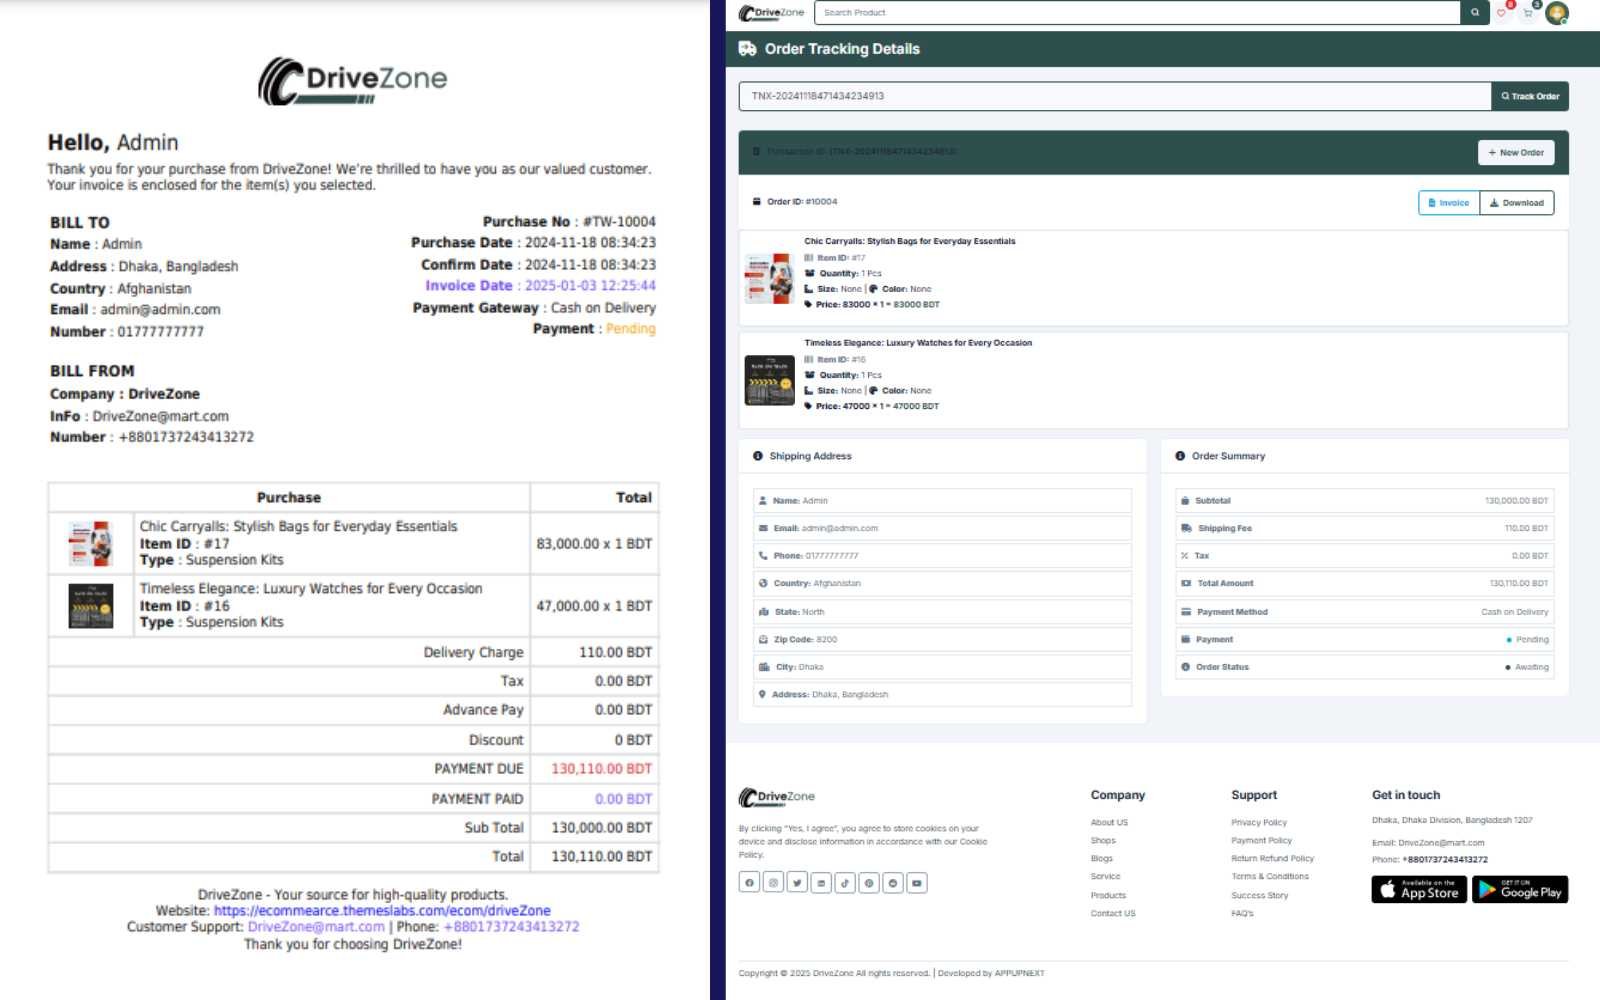Click DriveZone@mart.com customer support link on invoice
Screen dimensions: 1600x1000
click(x=316, y=927)
